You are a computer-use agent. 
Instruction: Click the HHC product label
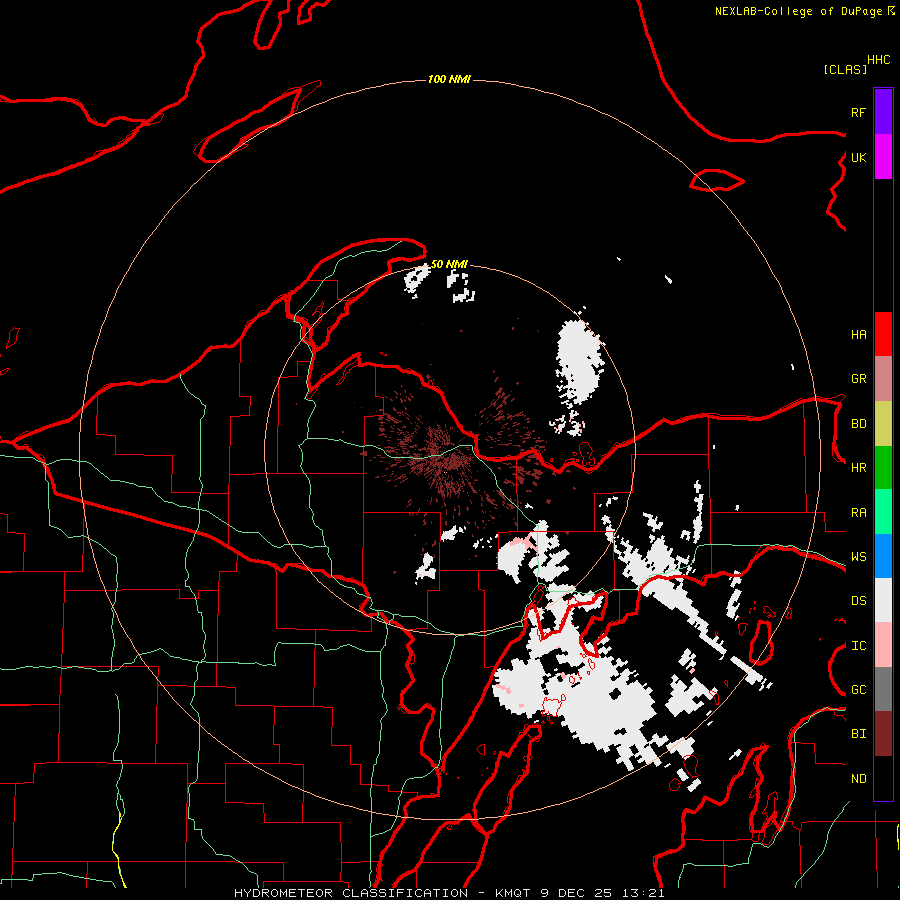pos(879,60)
